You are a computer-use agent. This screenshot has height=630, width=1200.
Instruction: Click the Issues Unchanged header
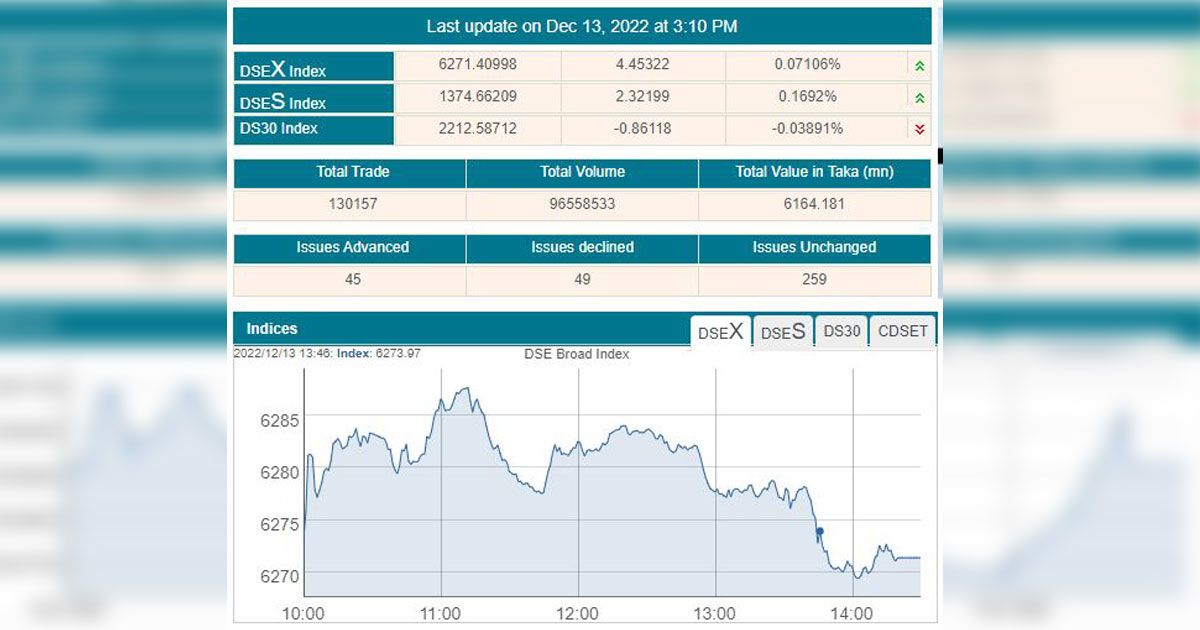[814, 247]
